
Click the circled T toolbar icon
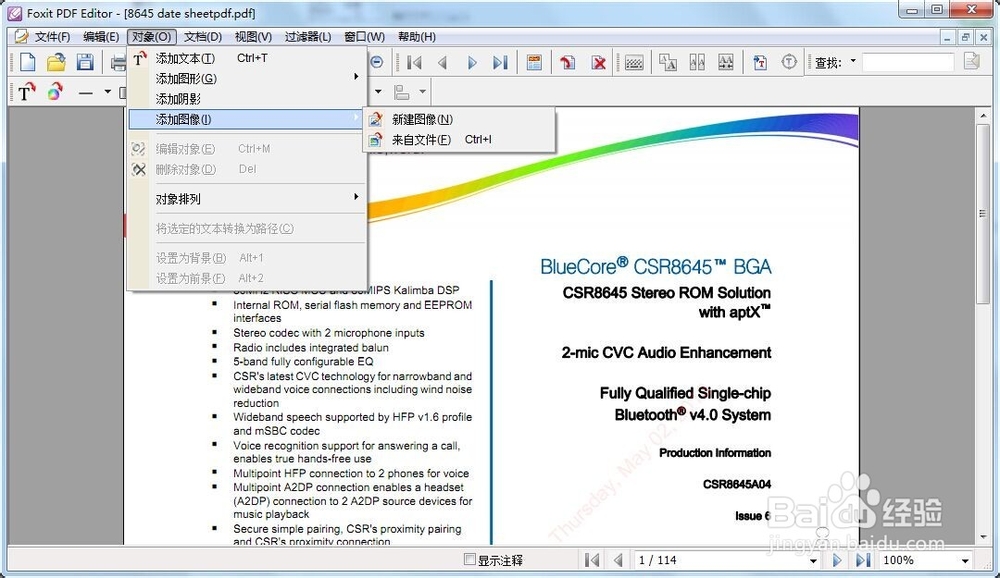[790, 62]
